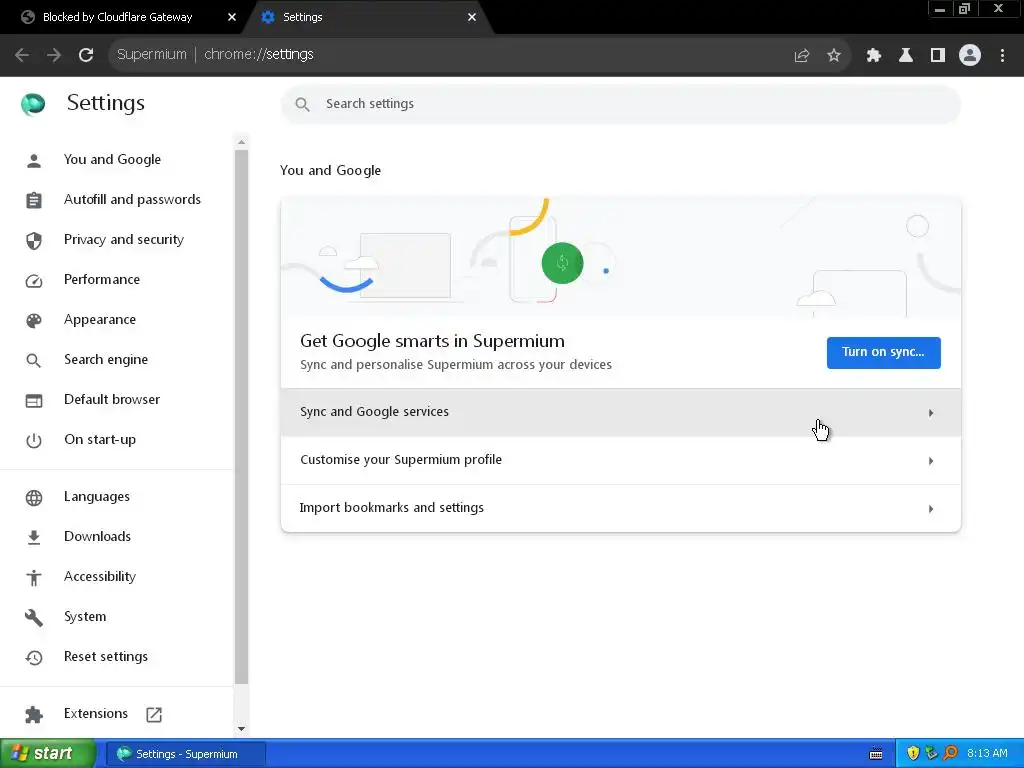
Task: Click the share page icon in the address bar
Action: [x=801, y=56]
